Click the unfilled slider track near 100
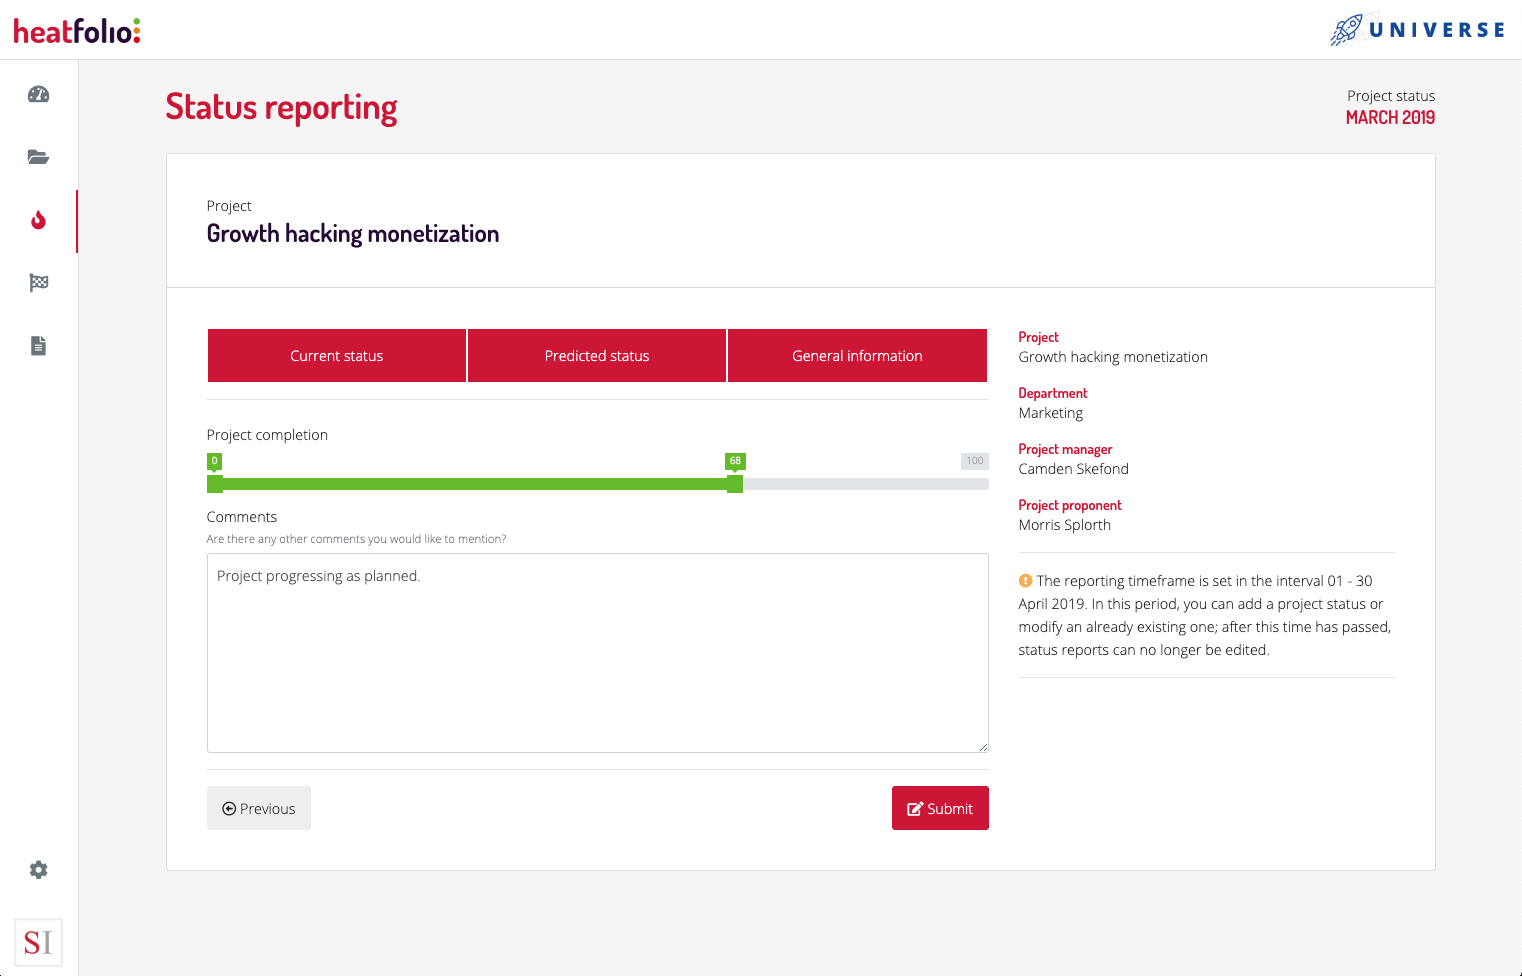Screen dimensions: 1522x976 (960, 484)
